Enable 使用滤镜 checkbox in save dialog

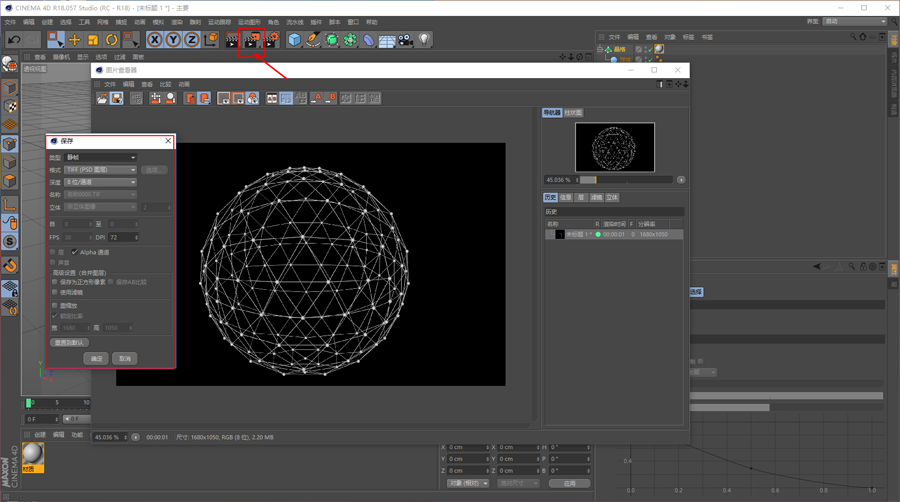click(55, 292)
